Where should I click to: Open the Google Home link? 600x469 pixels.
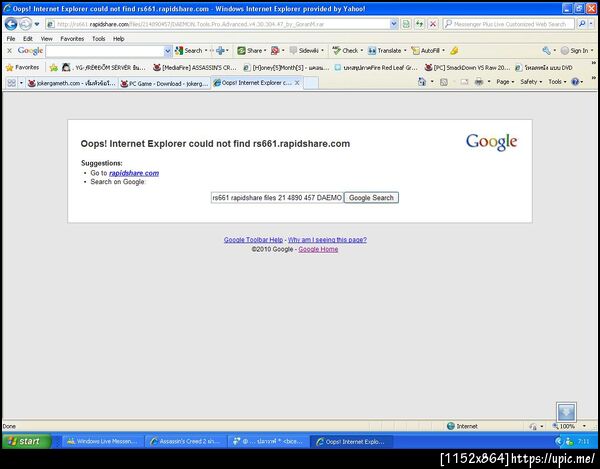(x=318, y=249)
